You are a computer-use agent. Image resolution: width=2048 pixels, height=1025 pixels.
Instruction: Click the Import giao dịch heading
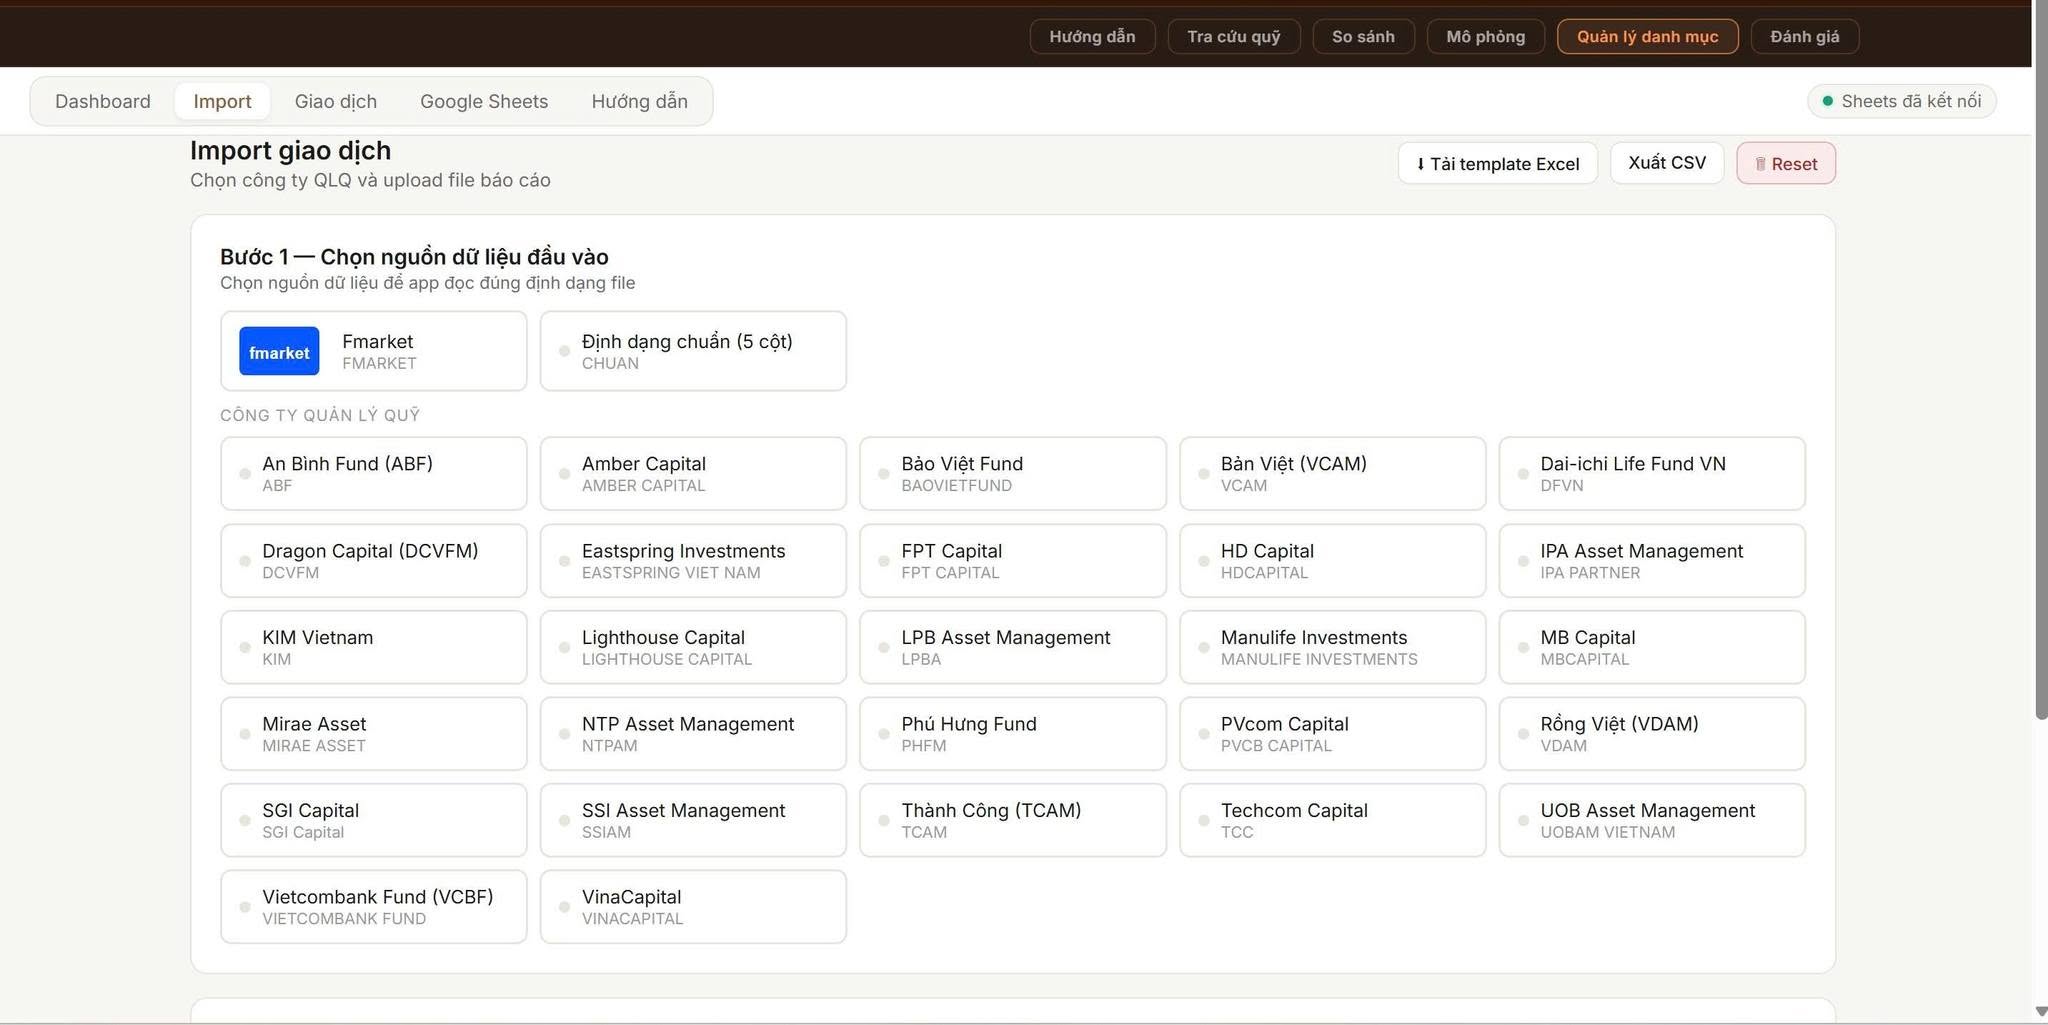click(x=290, y=150)
